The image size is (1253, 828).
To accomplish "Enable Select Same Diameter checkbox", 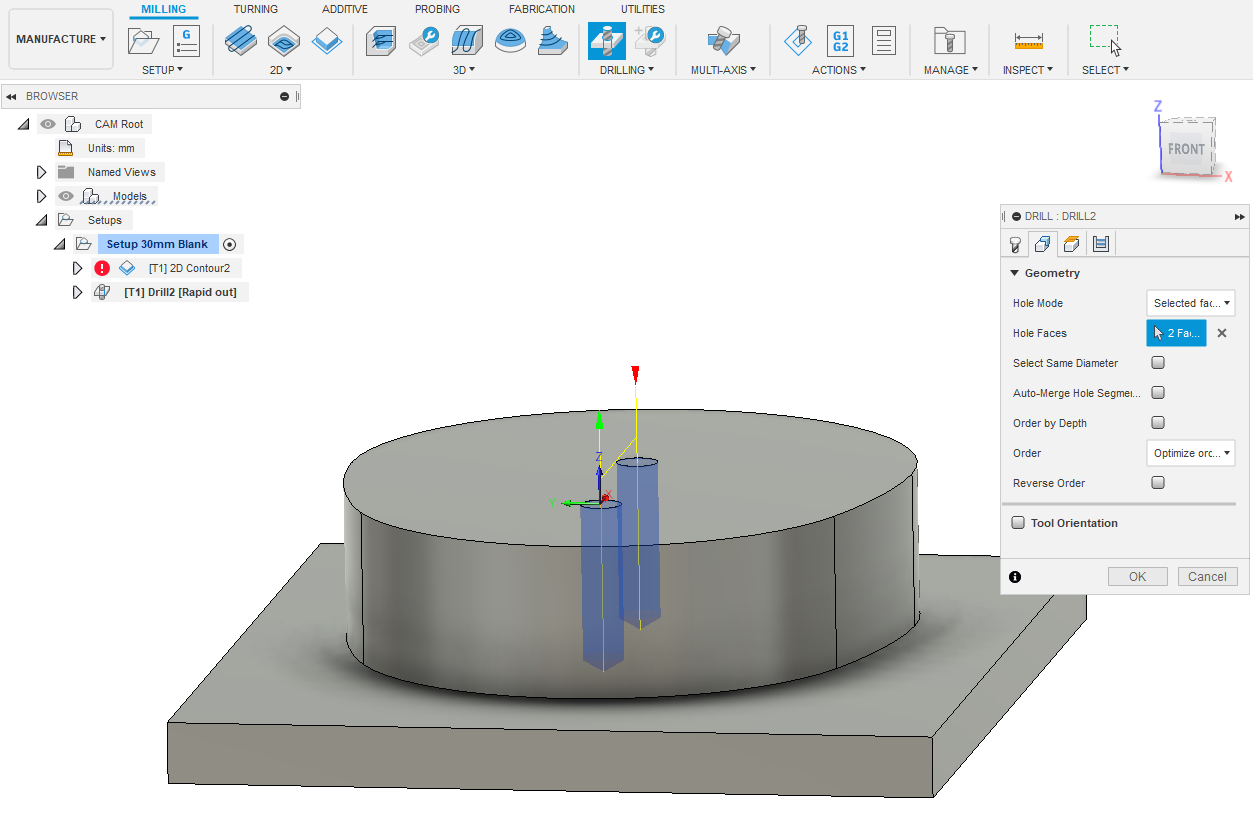I will [1158, 363].
